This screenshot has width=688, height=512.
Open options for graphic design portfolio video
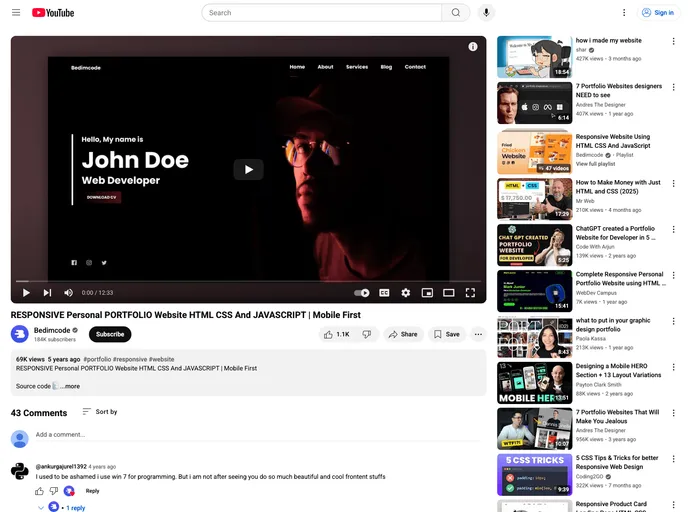click(674, 321)
